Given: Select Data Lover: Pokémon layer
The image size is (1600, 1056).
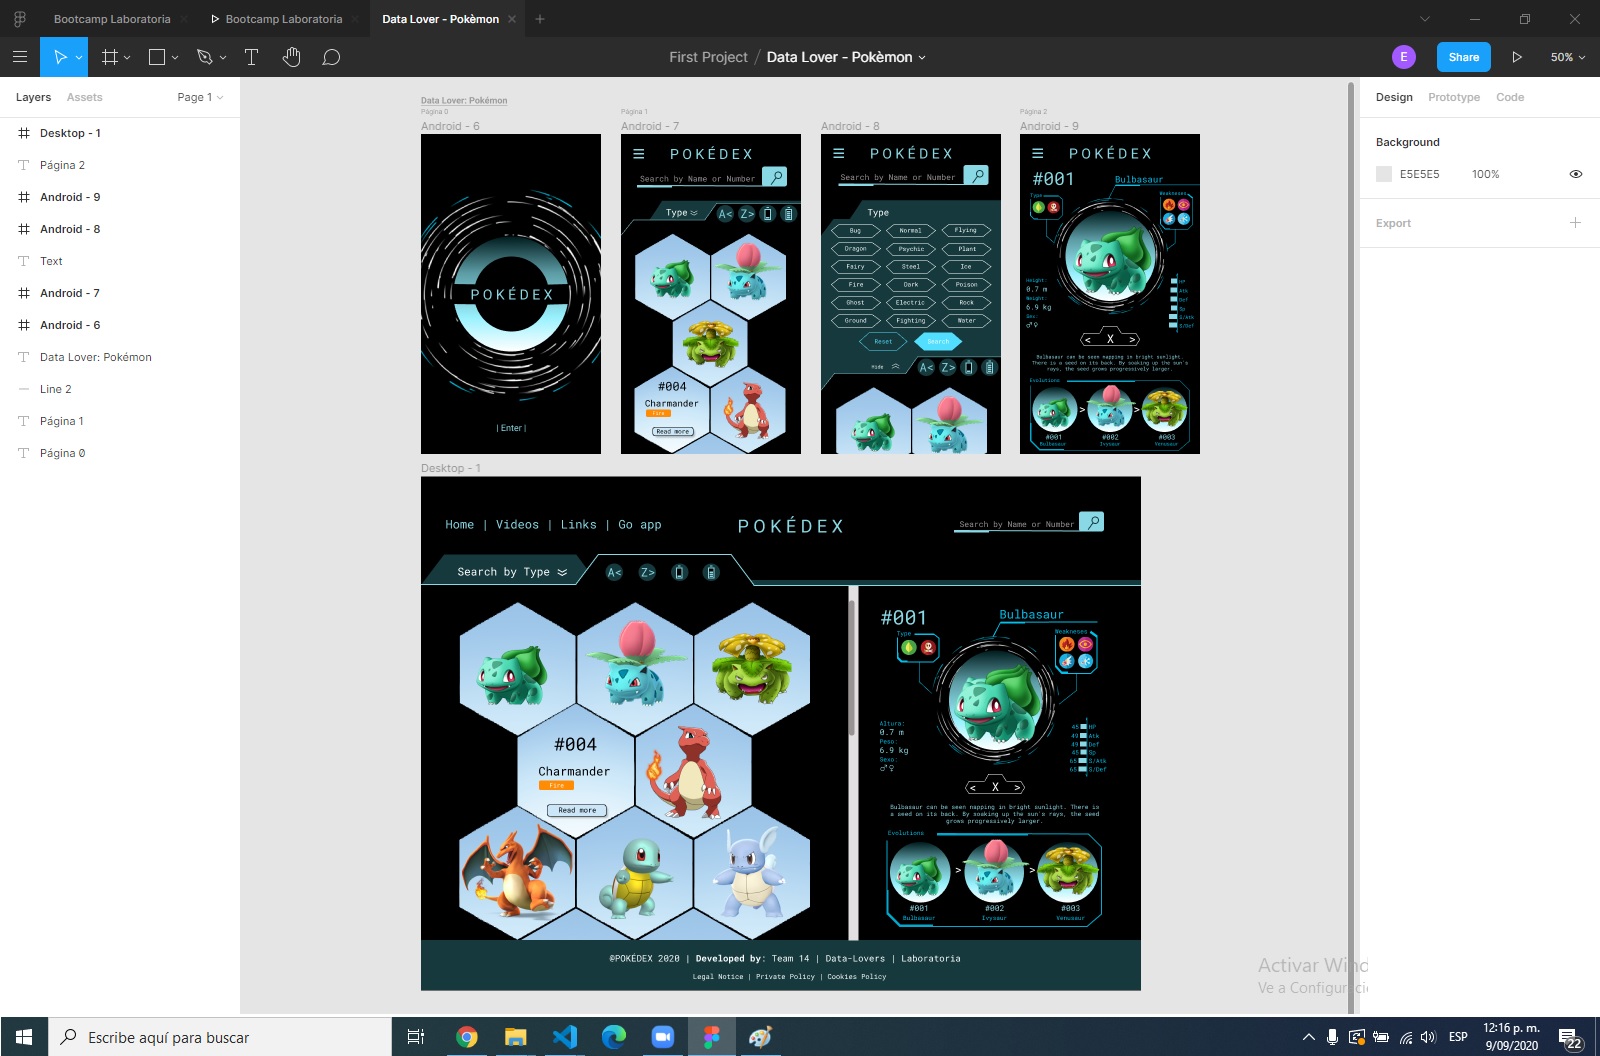Looking at the screenshot, I should click(120, 357).
